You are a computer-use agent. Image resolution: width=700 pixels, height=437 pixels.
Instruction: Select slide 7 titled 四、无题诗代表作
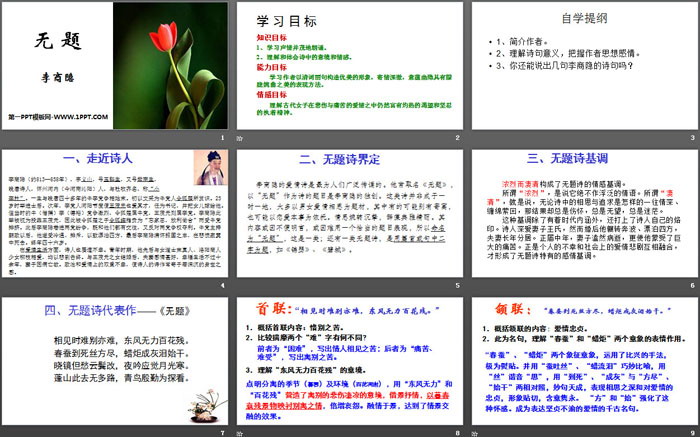tap(115, 361)
